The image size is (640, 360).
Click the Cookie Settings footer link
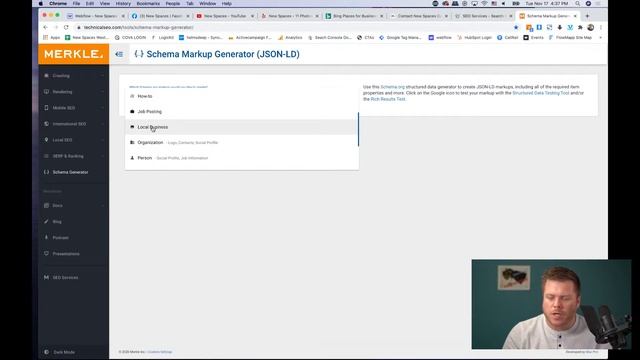pyautogui.click(x=160, y=352)
